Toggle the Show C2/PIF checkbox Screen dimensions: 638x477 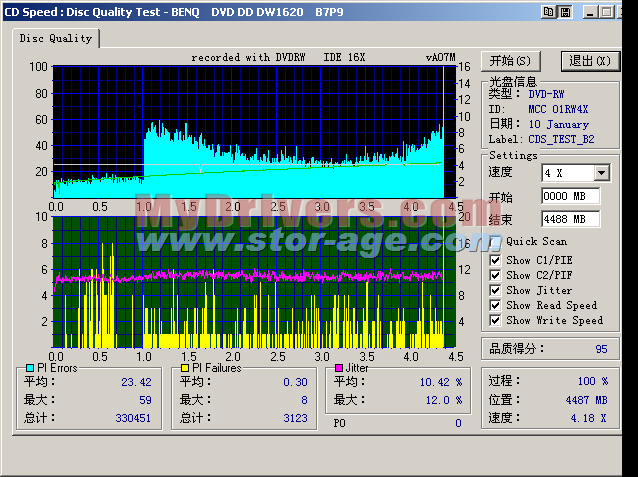(x=495, y=275)
